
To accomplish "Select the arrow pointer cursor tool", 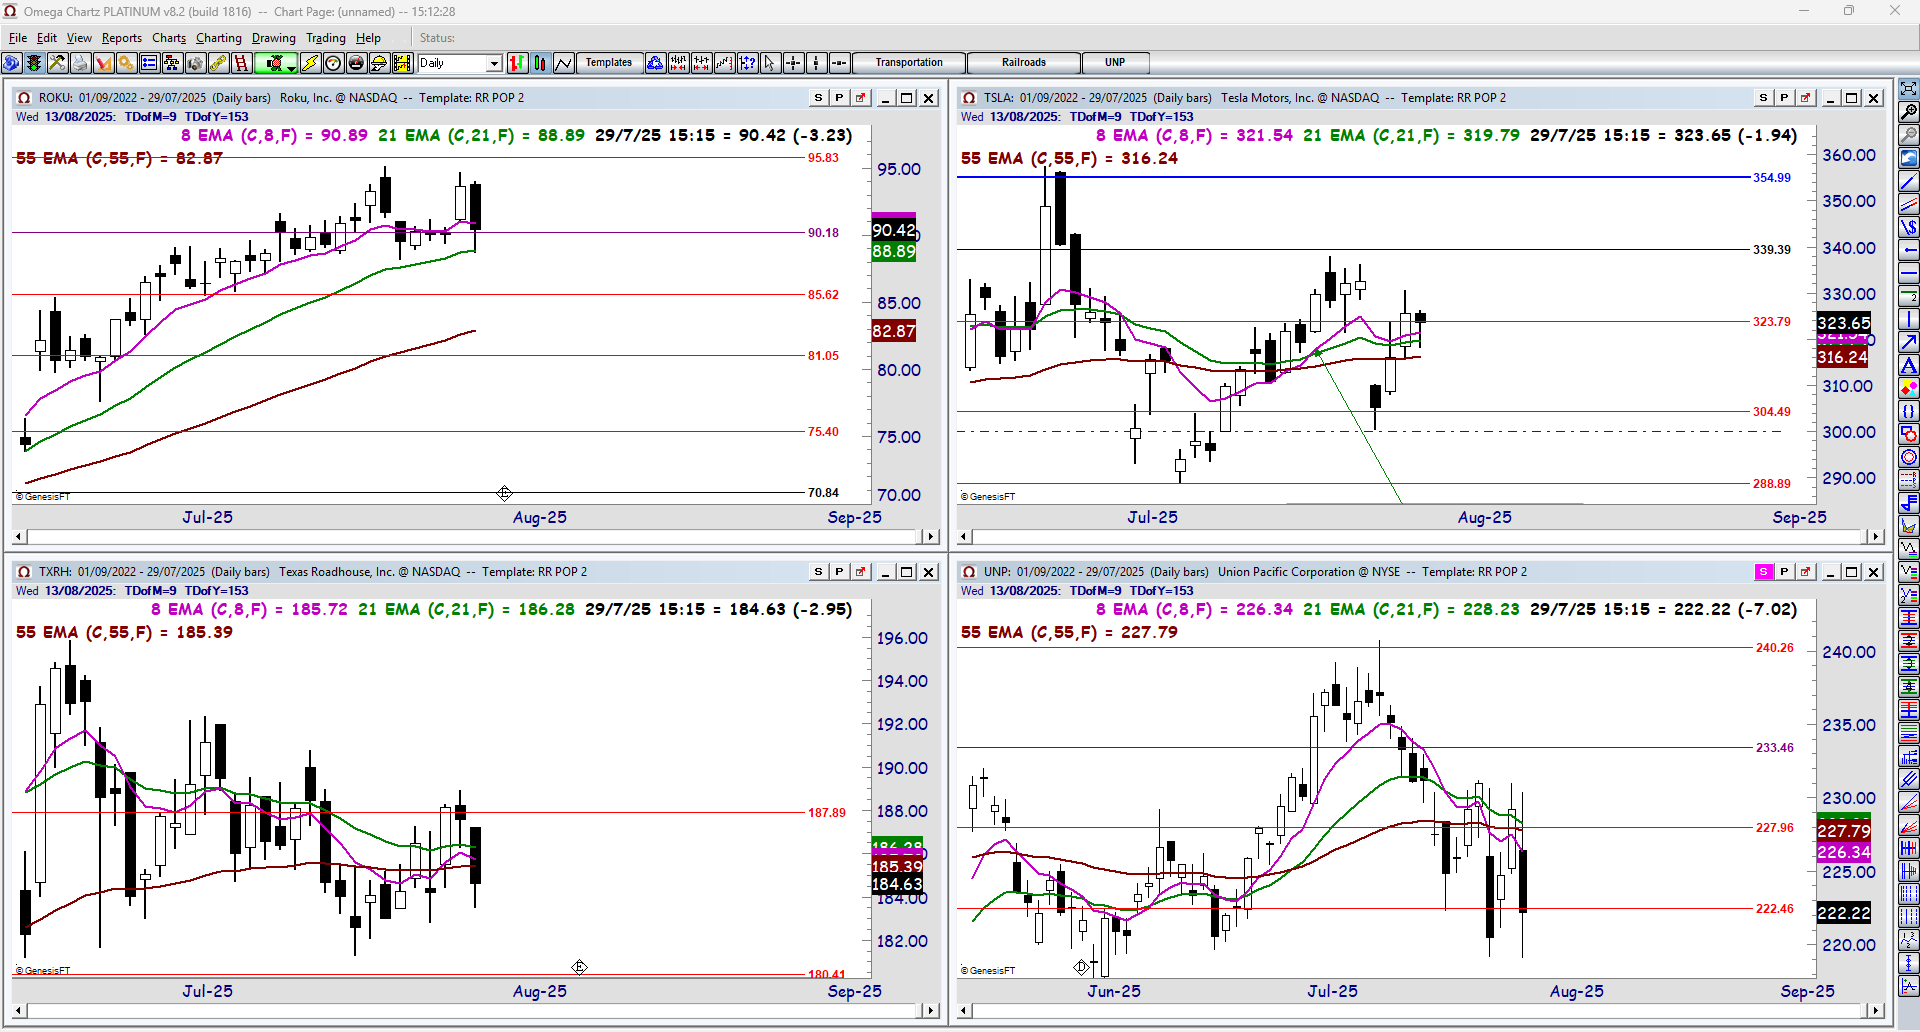I will [x=769, y=63].
